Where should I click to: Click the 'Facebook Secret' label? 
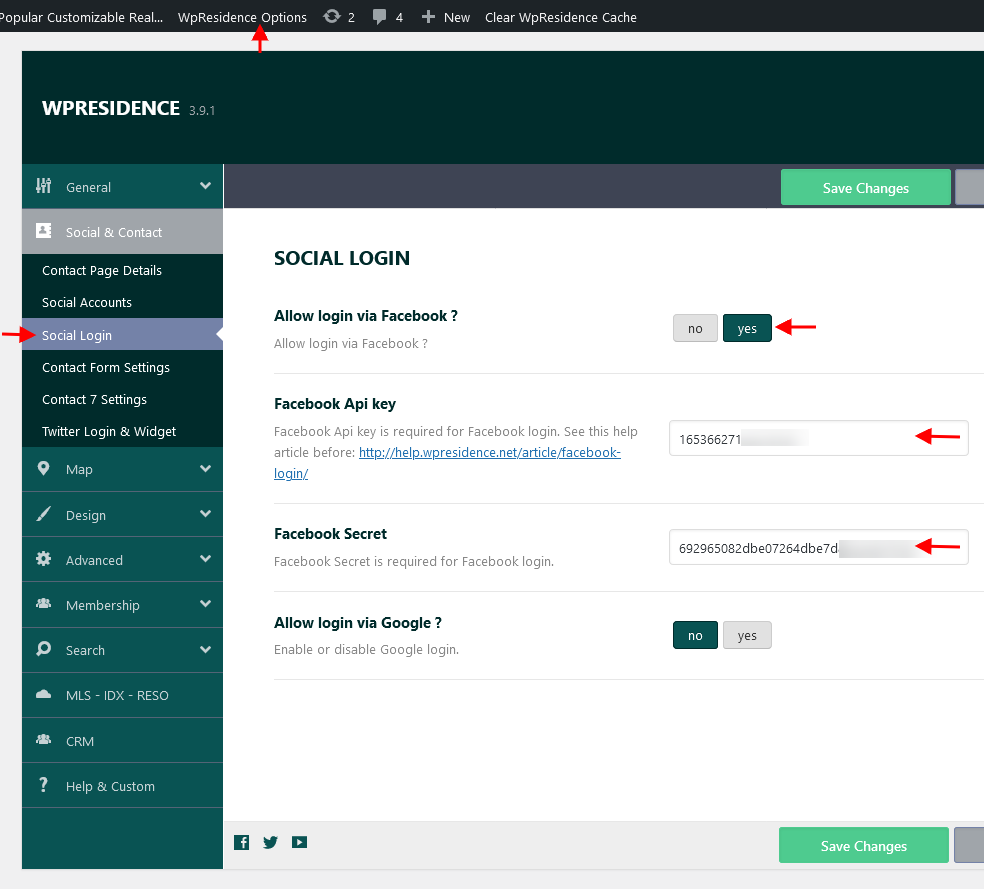[330, 534]
